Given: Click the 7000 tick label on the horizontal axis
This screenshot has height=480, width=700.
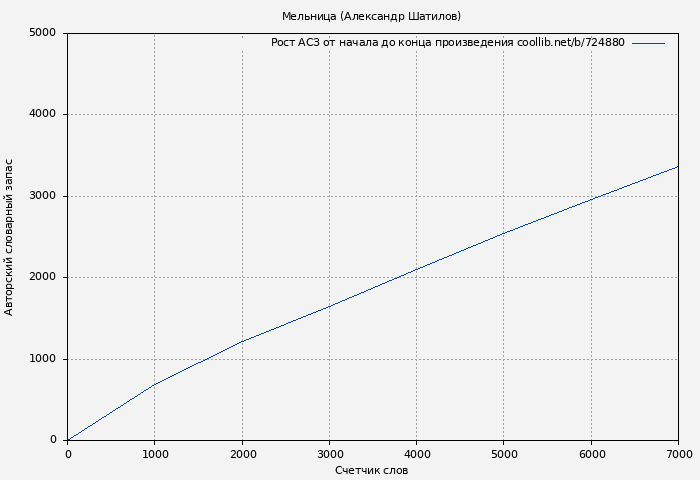Looking at the screenshot, I should click(x=678, y=454).
